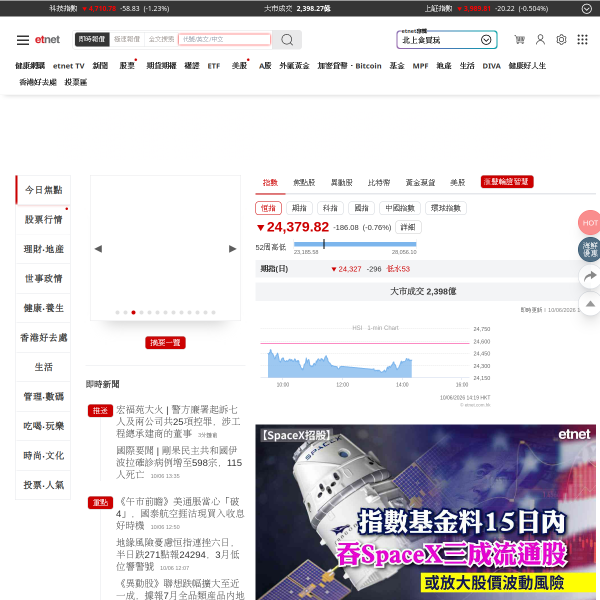The image size is (600, 600).
Task: Select the 中國指數 index pill
Action: pos(400,208)
